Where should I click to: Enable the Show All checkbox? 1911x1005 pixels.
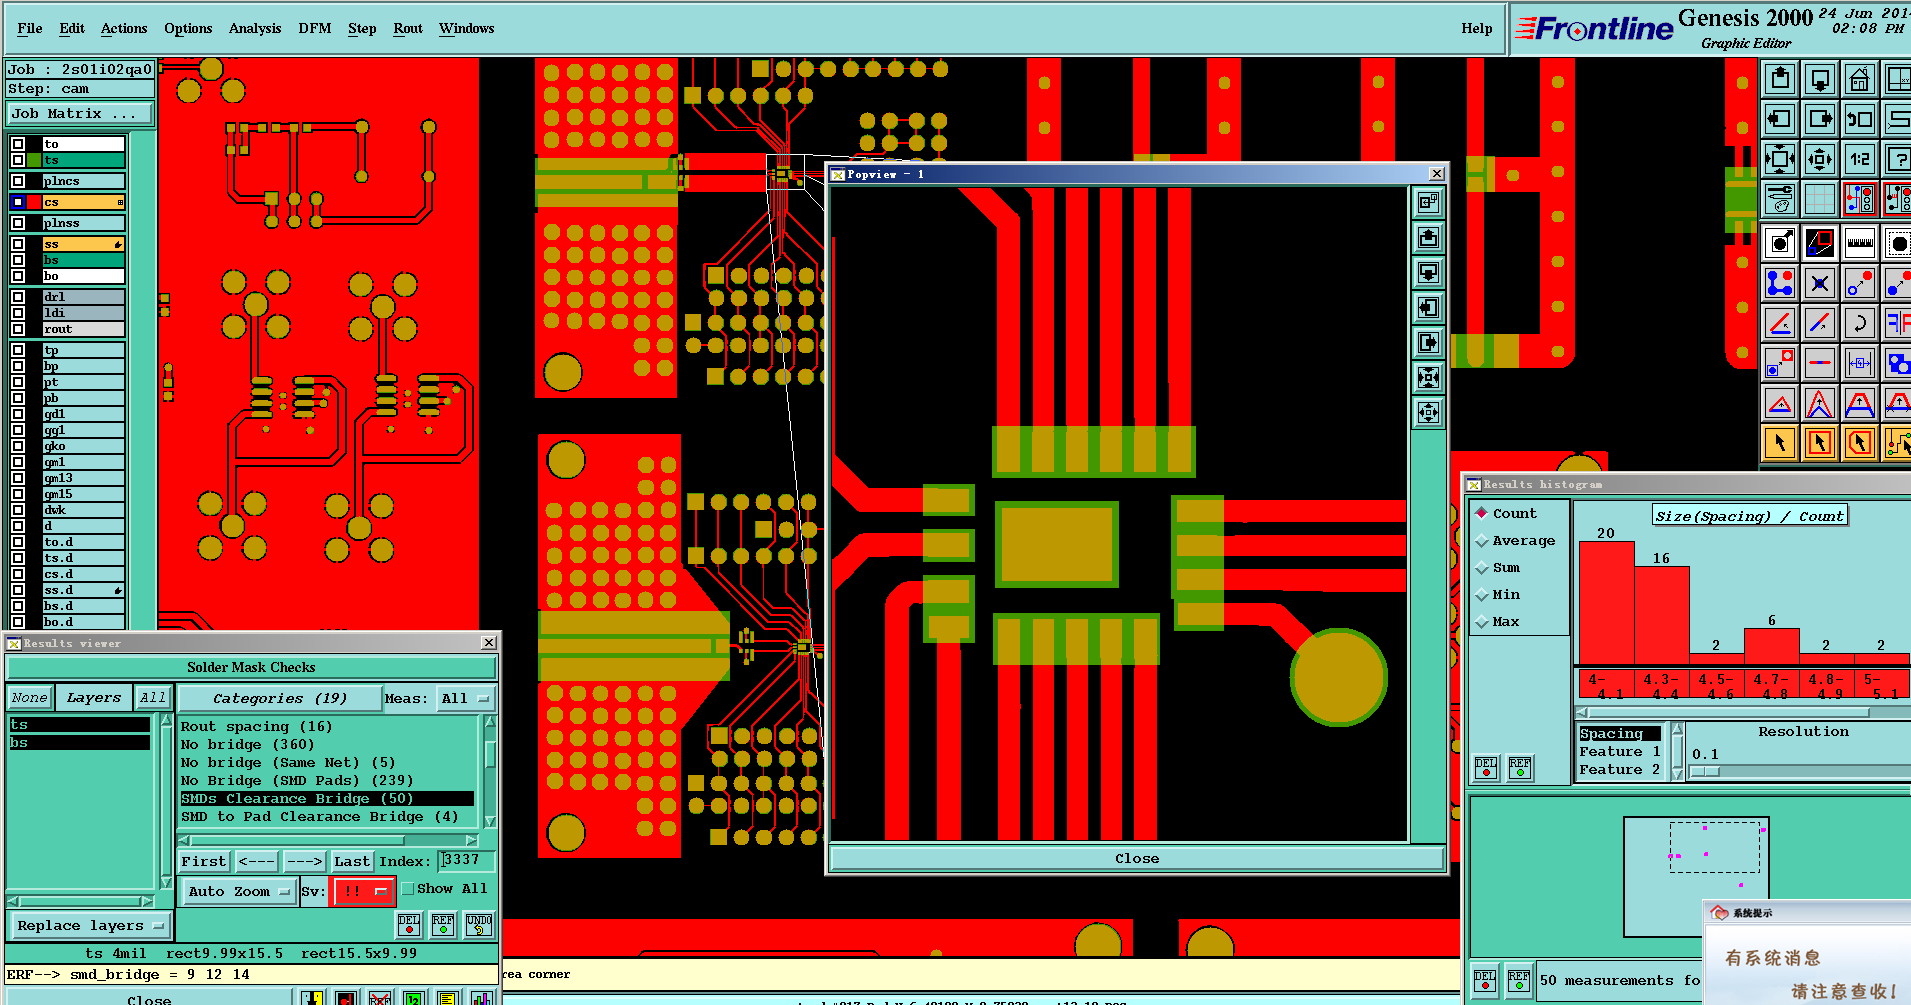pos(408,888)
